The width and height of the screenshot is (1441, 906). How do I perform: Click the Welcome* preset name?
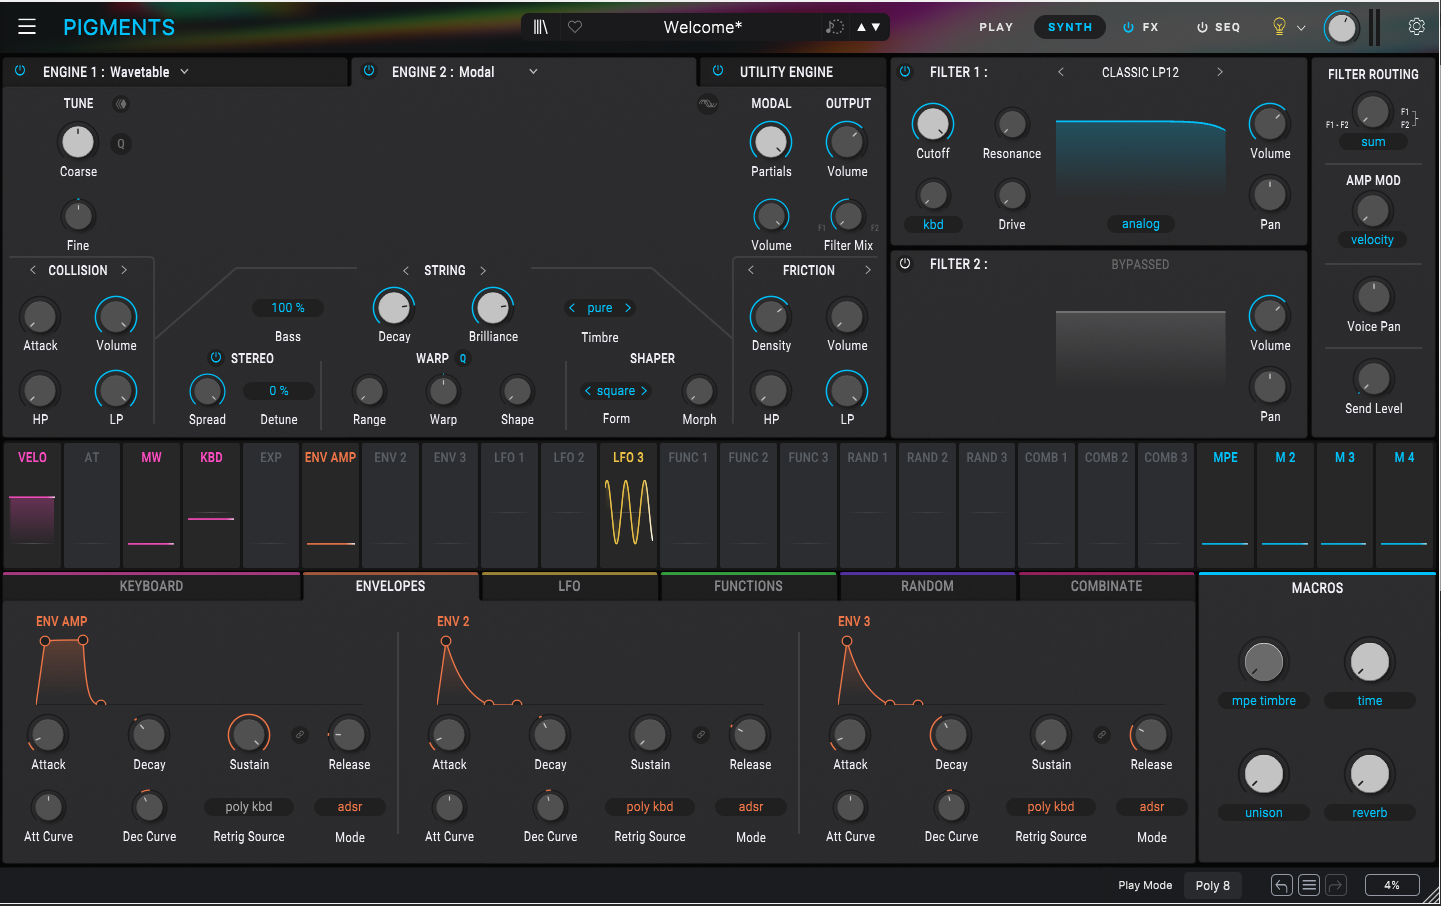coord(703,27)
